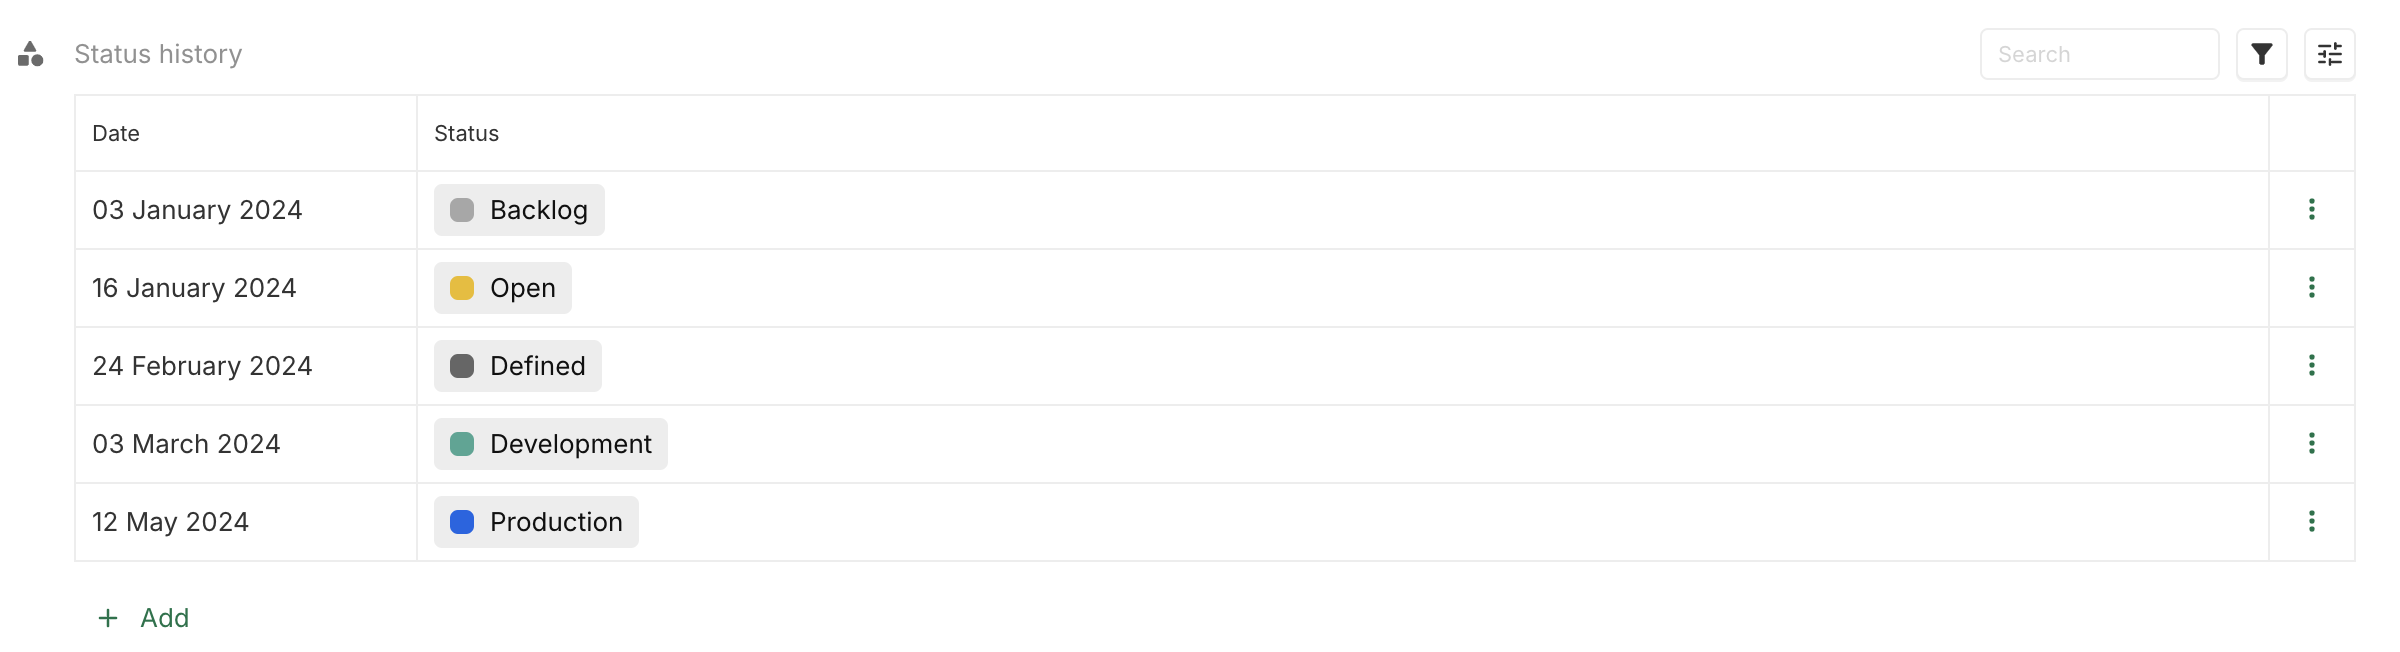Screen dimensions: 2400x652
Task: Click inside the Search field
Action: point(2098,54)
